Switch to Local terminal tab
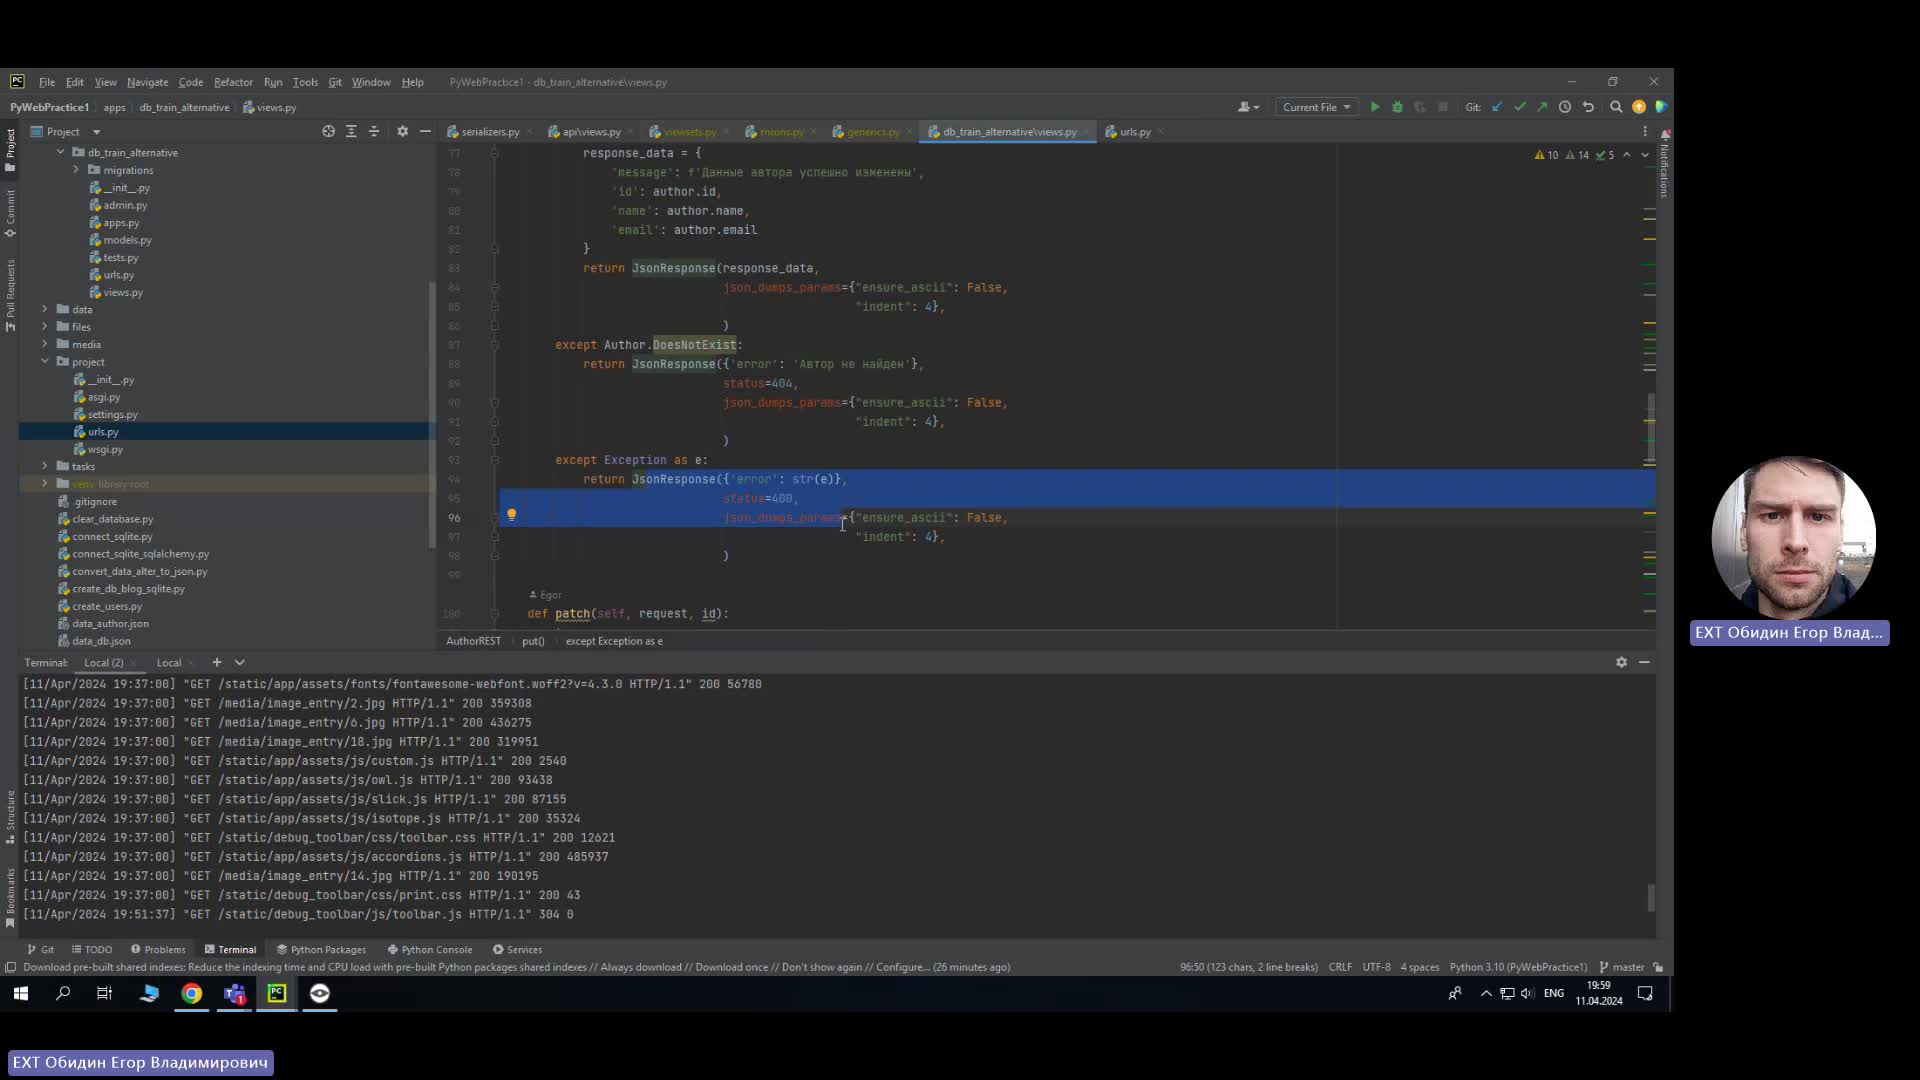 tap(169, 662)
